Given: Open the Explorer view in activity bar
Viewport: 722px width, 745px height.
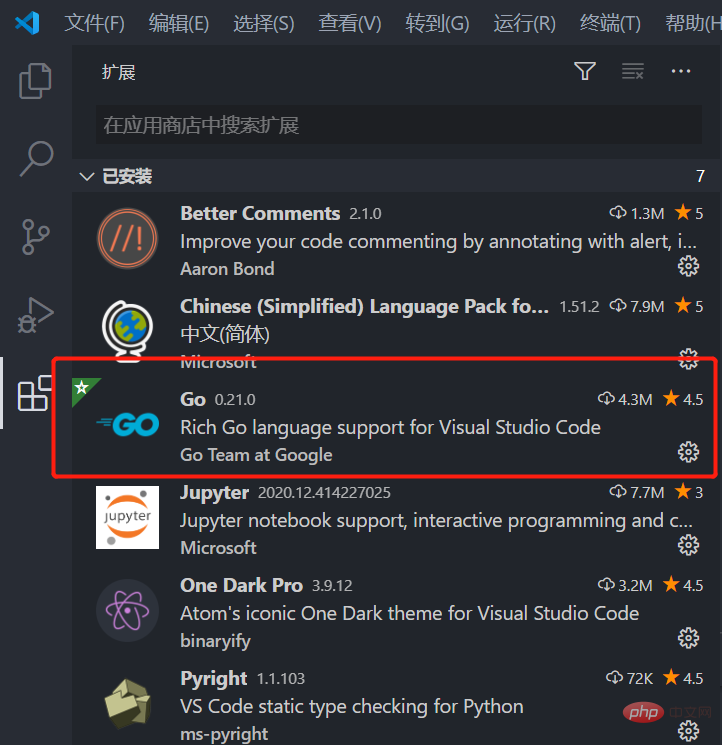Looking at the screenshot, I should [x=35, y=81].
